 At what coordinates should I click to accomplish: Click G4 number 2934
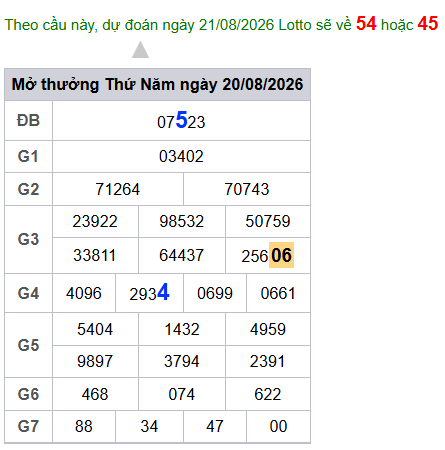(149, 292)
